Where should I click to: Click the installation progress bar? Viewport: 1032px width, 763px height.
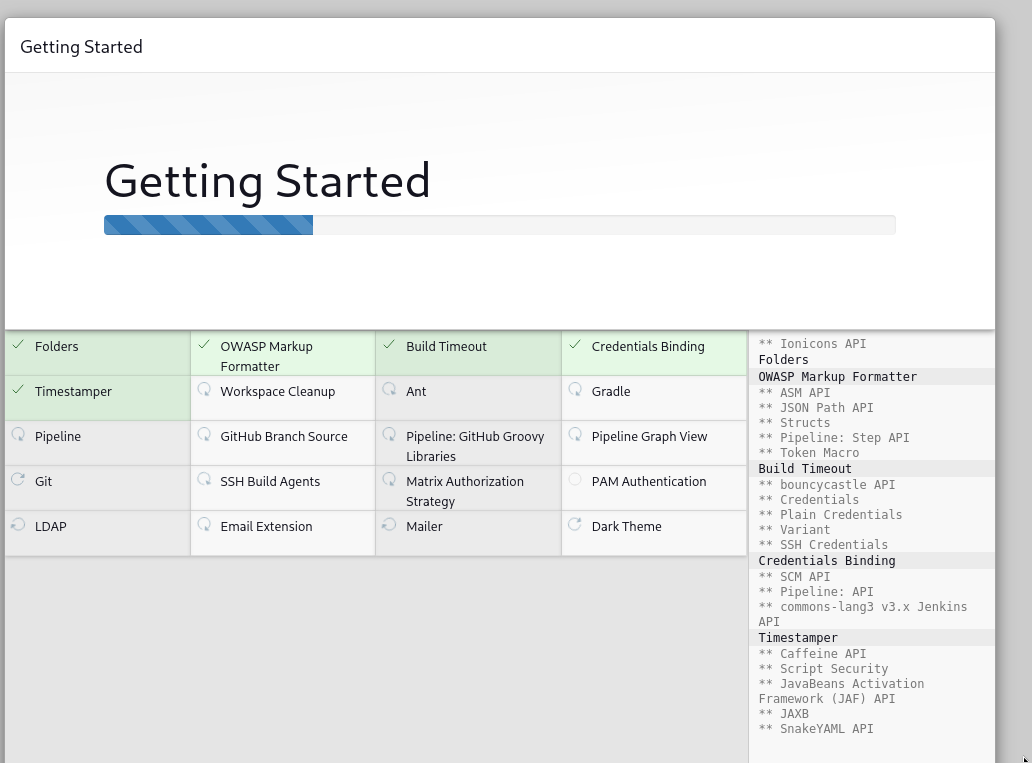[500, 224]
